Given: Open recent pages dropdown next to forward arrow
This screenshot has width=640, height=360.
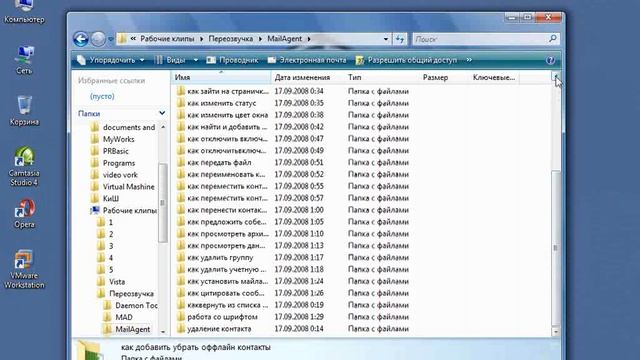Looking at the screenshot, I should 111,39.
